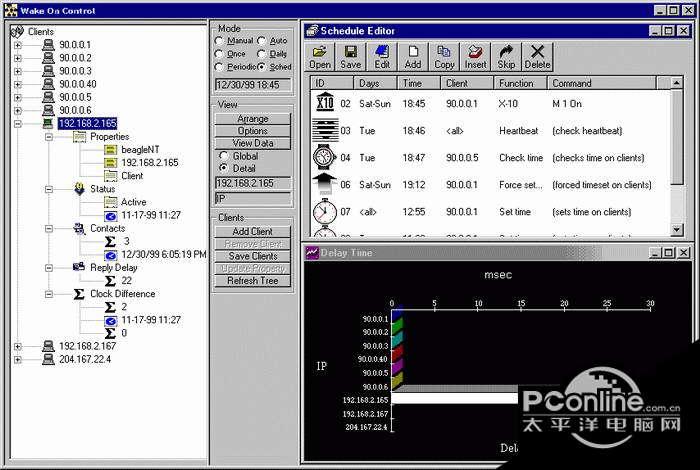Collapse the Contacts branch

tap(49, 229)
